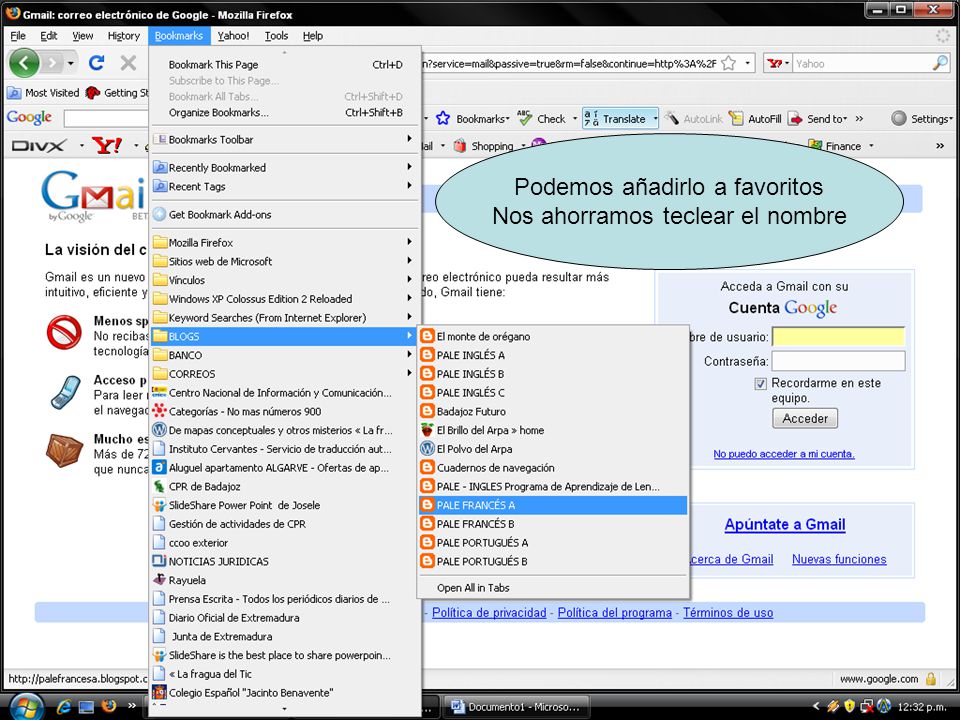This screenshot has height=720, width=960.
Task: Open the Nuevas funciones link
Action: 839,559
